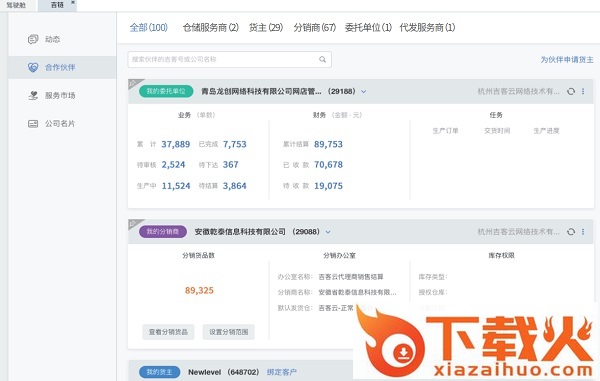This screenshot has height=381, width=600.
Task: Click the 合作伙伴 heart icon
Action: [33, 67]
